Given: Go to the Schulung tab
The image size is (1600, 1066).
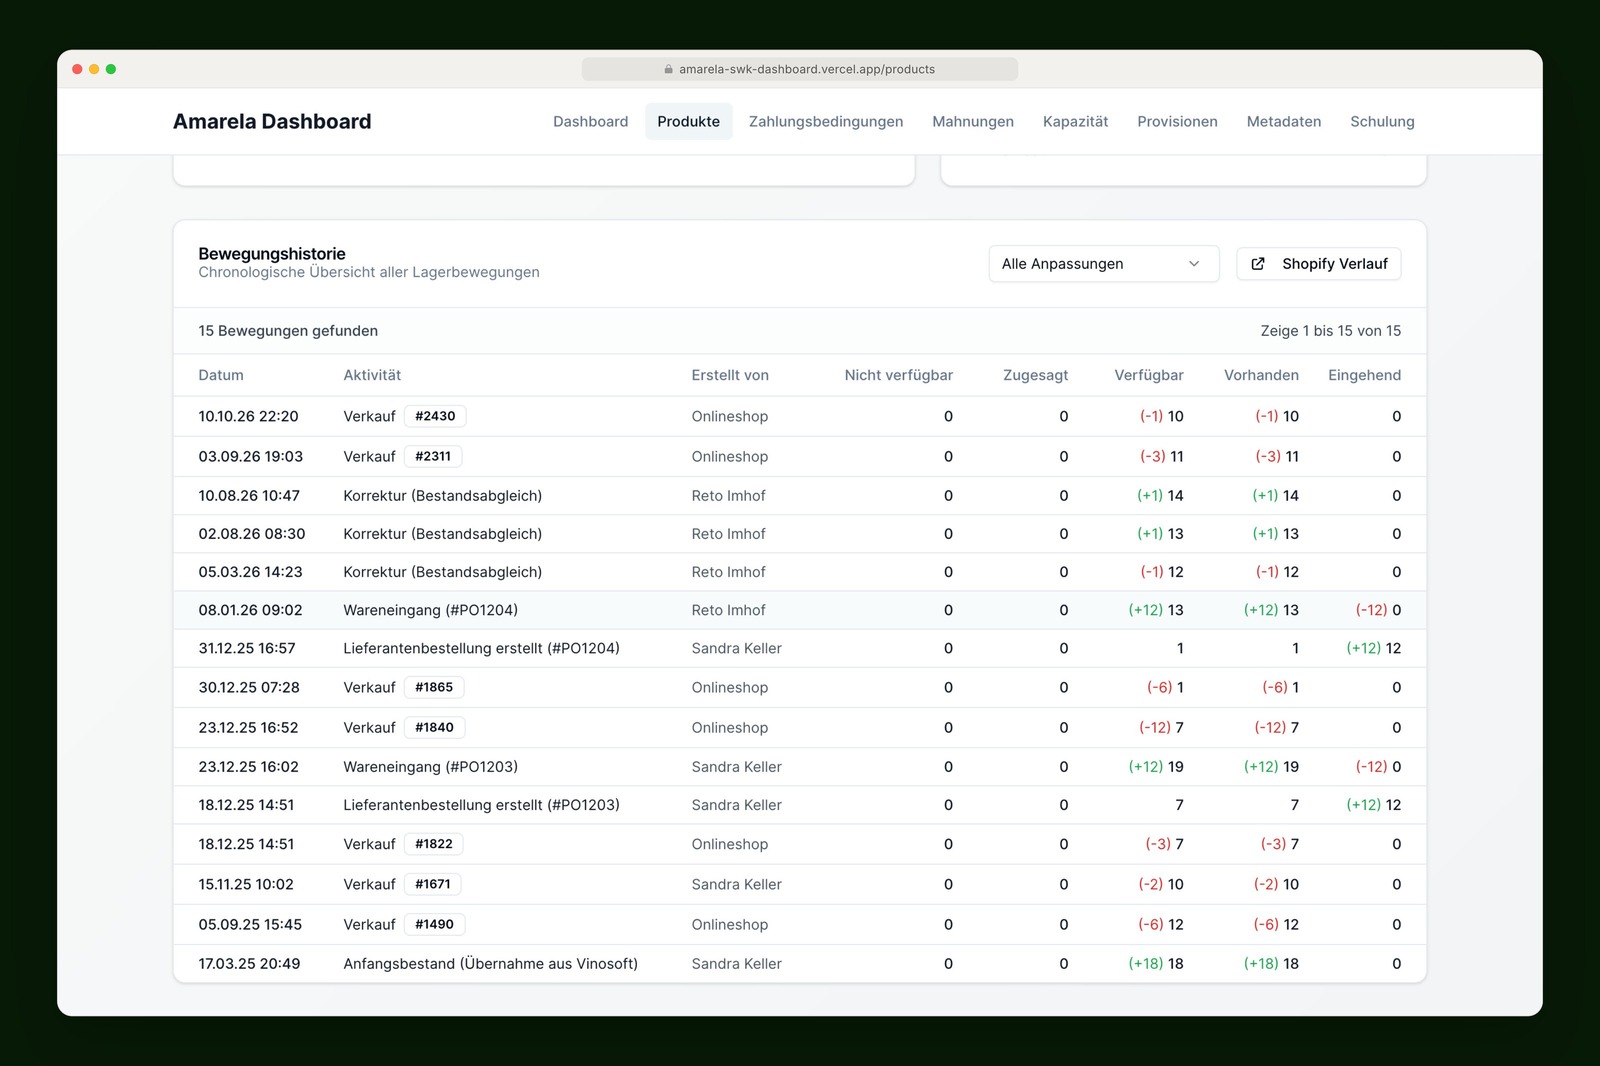Looking at the screenshot, I should click(1382, 122).
